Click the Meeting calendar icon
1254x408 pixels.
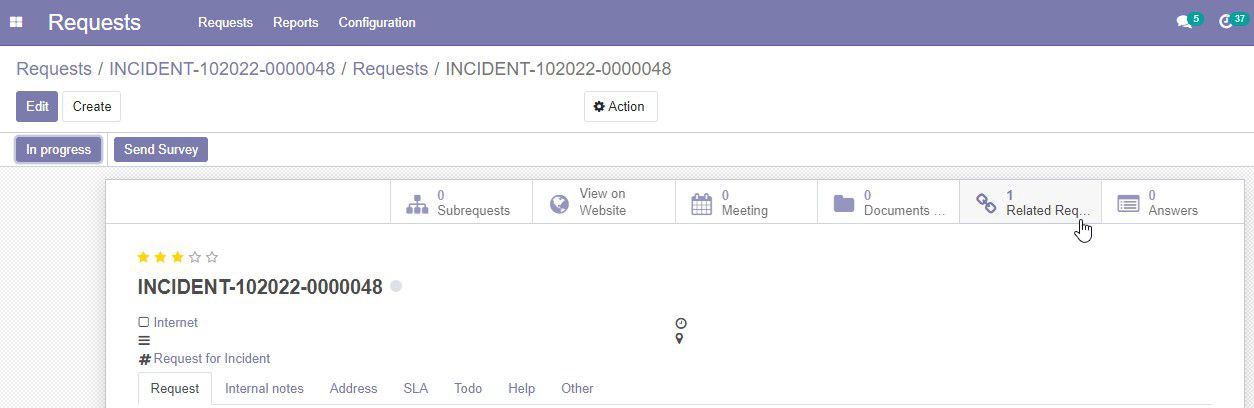click(x=702, y=204)
